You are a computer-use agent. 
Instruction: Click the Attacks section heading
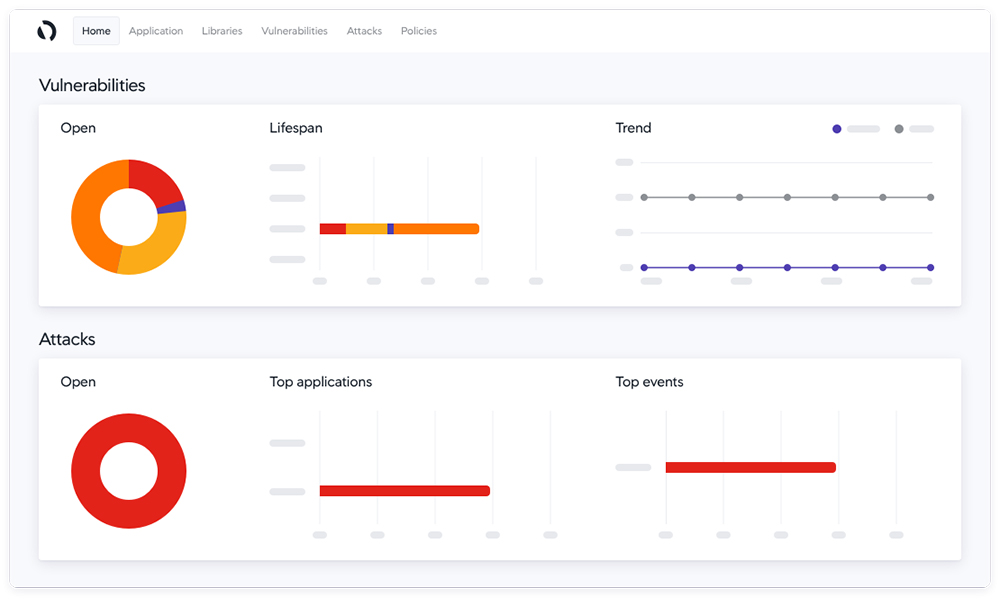coord(67,339)
